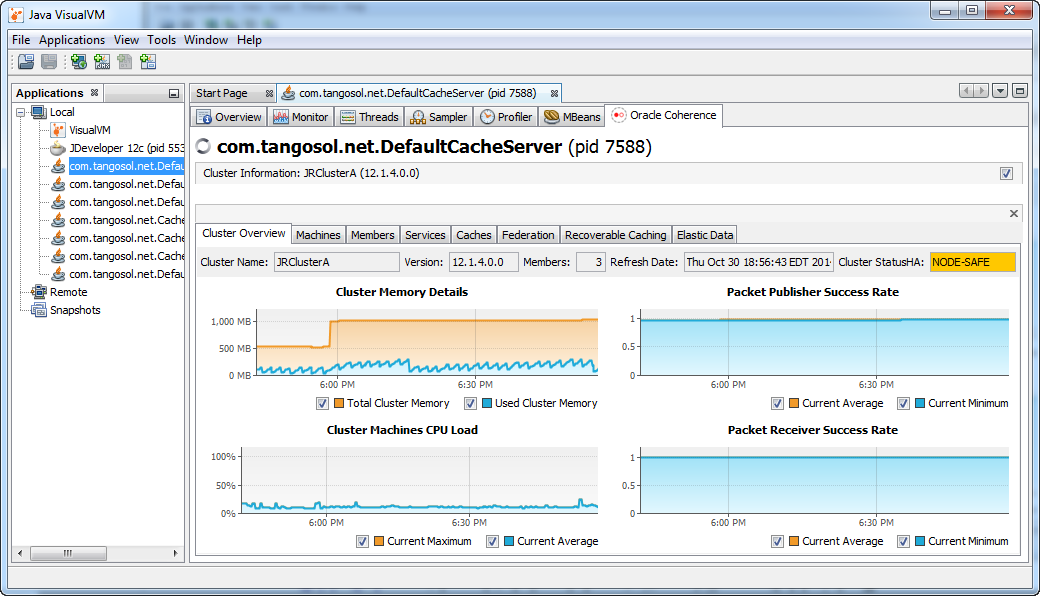
Task: Click the Remote hosts icon
Action: pos(39,292)
